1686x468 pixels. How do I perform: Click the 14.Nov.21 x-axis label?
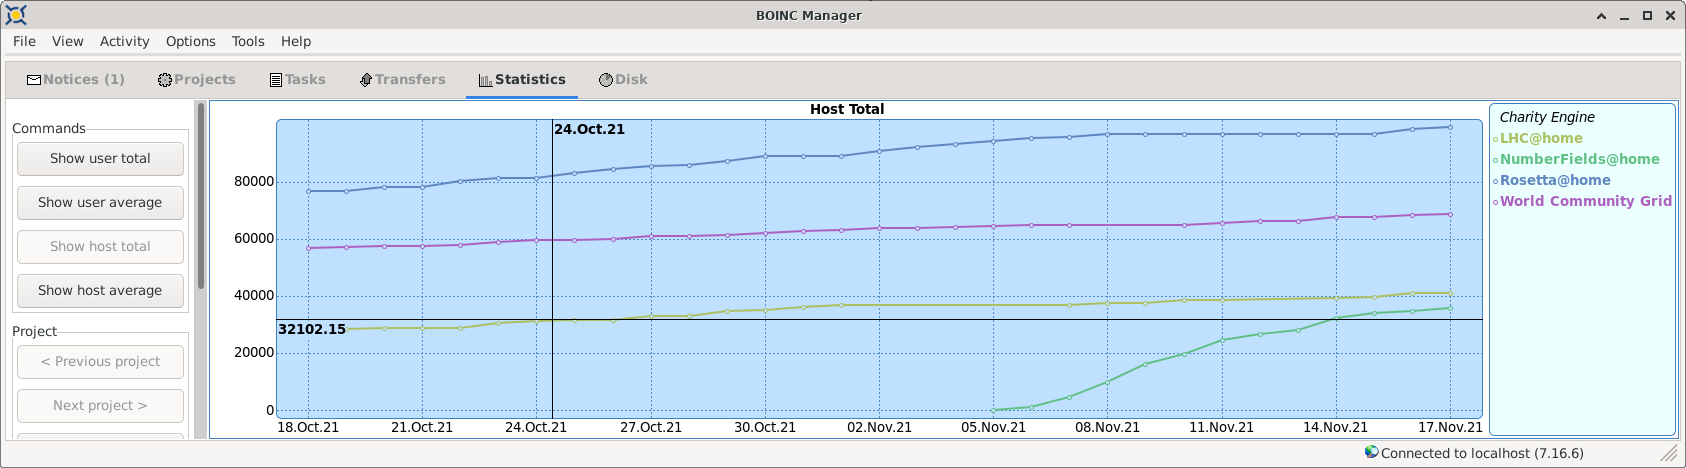click(1335, 427)
